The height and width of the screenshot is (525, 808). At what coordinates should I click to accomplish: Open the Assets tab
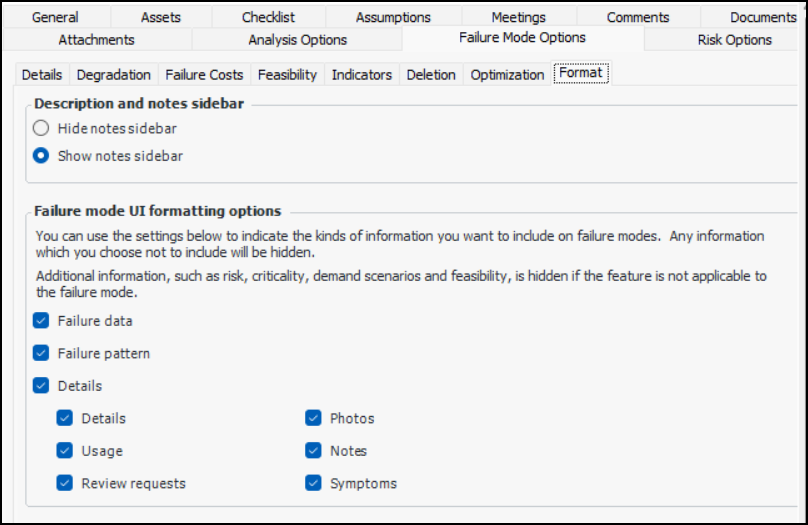161,17
